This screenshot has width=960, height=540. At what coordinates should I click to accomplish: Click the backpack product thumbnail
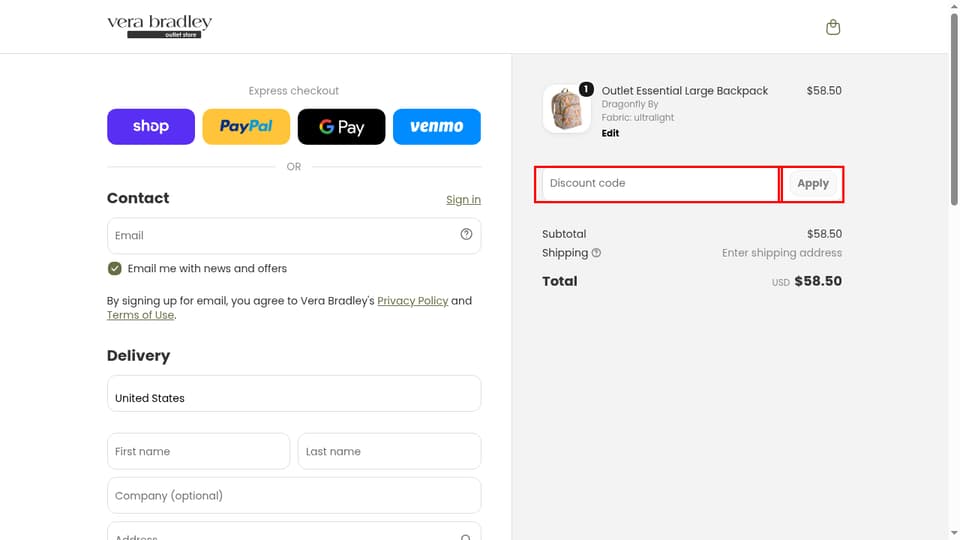point(566,109)
